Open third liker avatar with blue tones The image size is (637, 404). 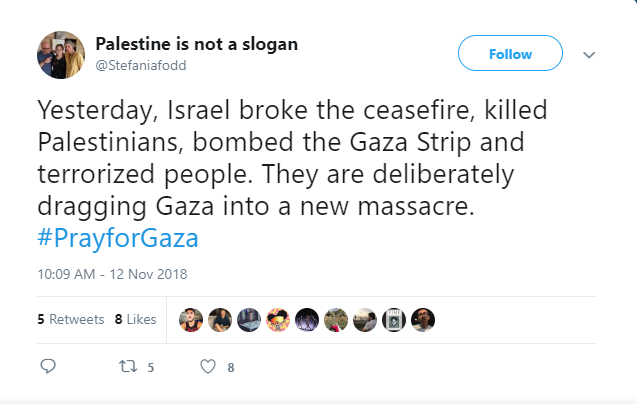(249, 320)
